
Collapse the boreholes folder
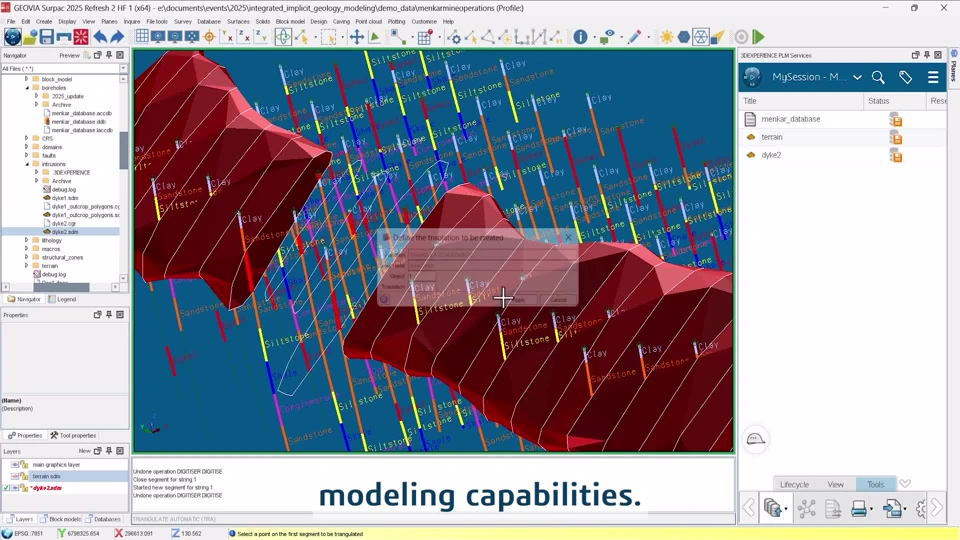[x=26, y=88]
